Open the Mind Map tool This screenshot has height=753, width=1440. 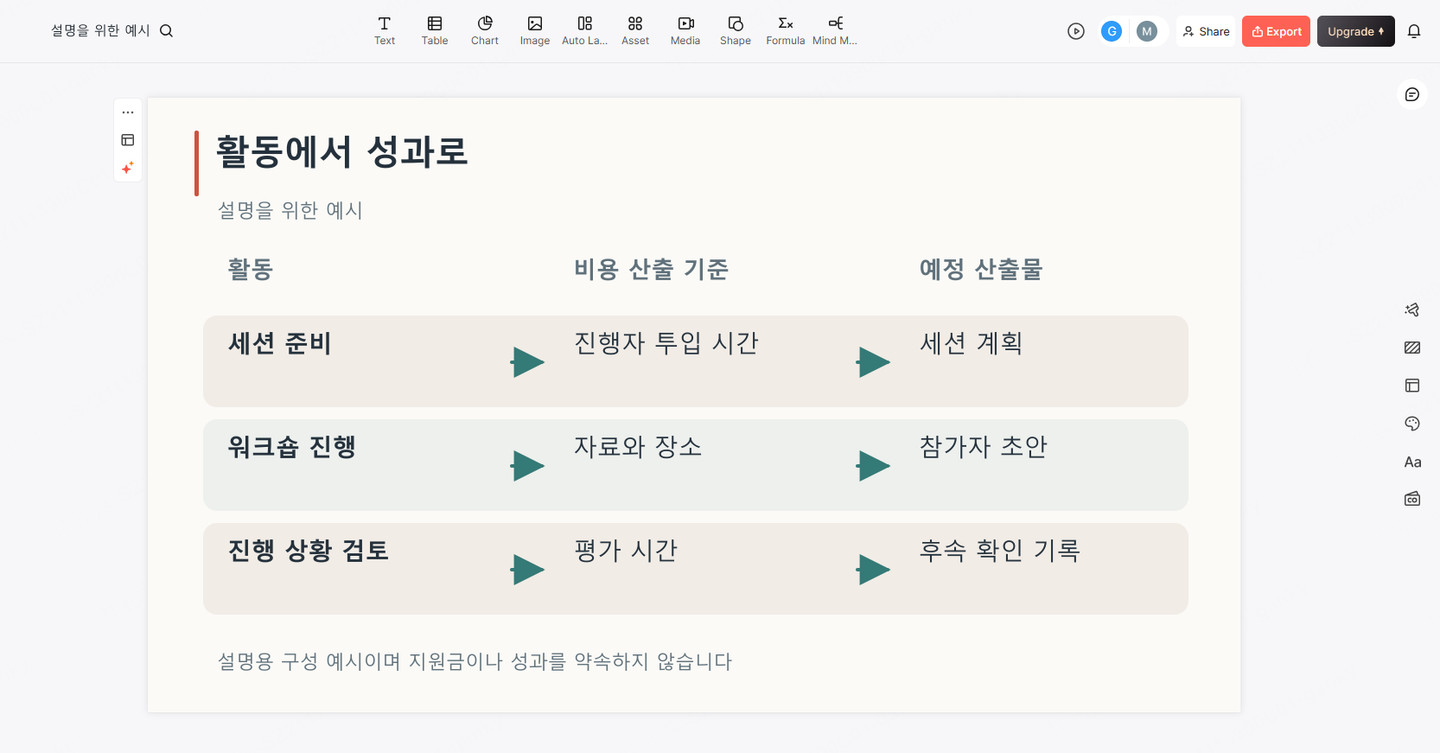(x=835, y=30)
